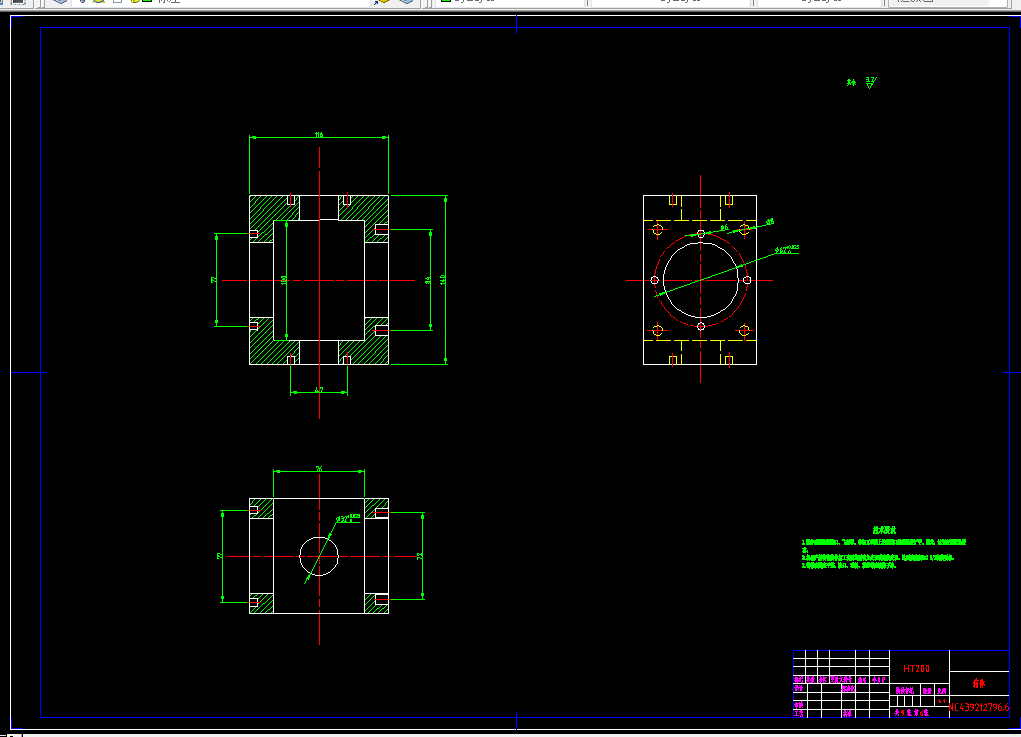Select the 116 width dimension text
The image size is (1021, 737).
pyautogui.click(x=319, y=135)
